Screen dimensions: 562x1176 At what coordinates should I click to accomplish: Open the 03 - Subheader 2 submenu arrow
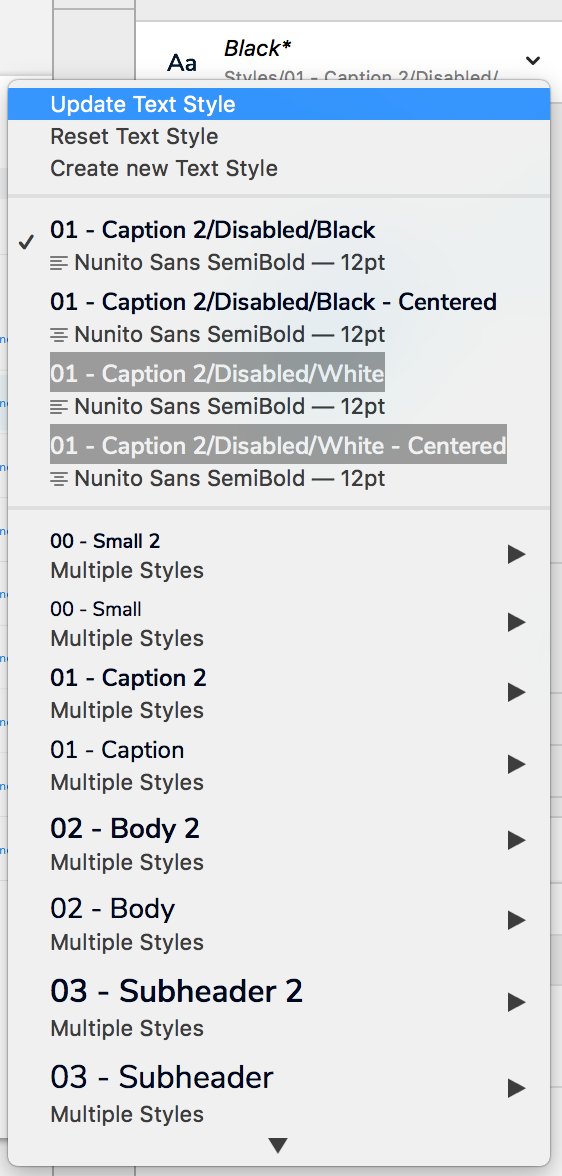point(516,1002)
